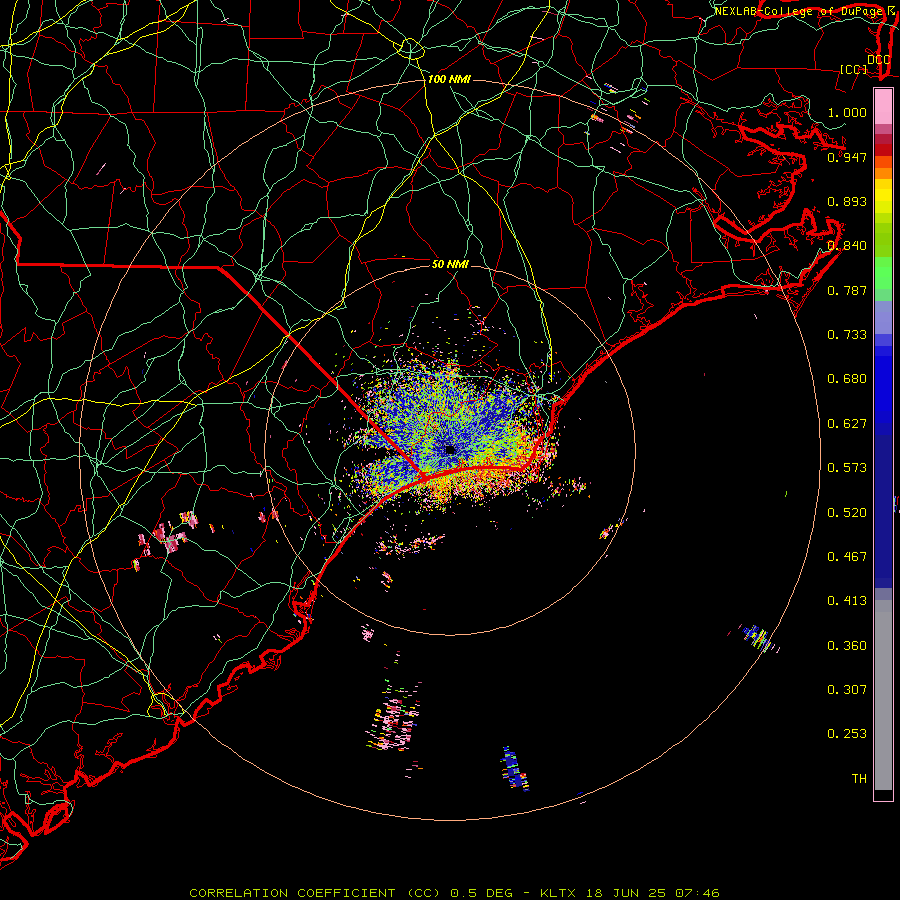Click the 0.627 scale value
Screen dimensions: 900x900
click(x=847, y=424)
